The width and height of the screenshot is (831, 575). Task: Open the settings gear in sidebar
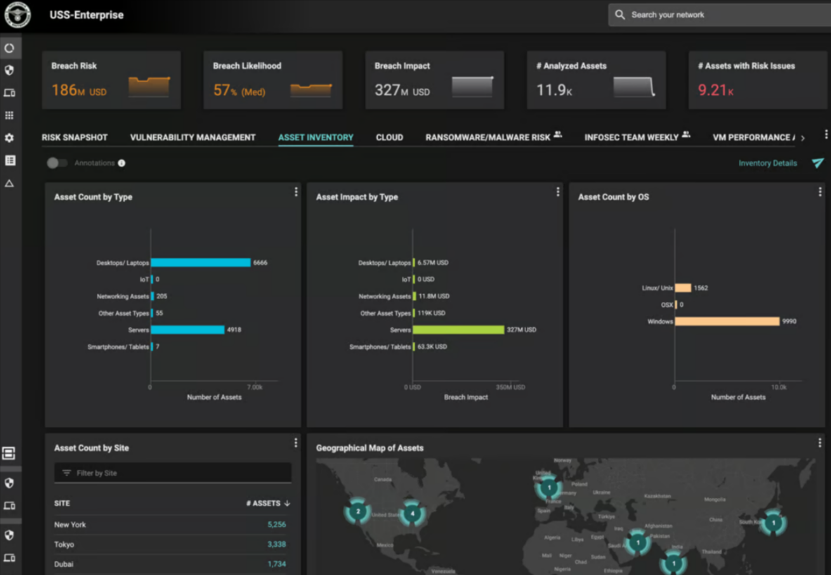(10, 138)
